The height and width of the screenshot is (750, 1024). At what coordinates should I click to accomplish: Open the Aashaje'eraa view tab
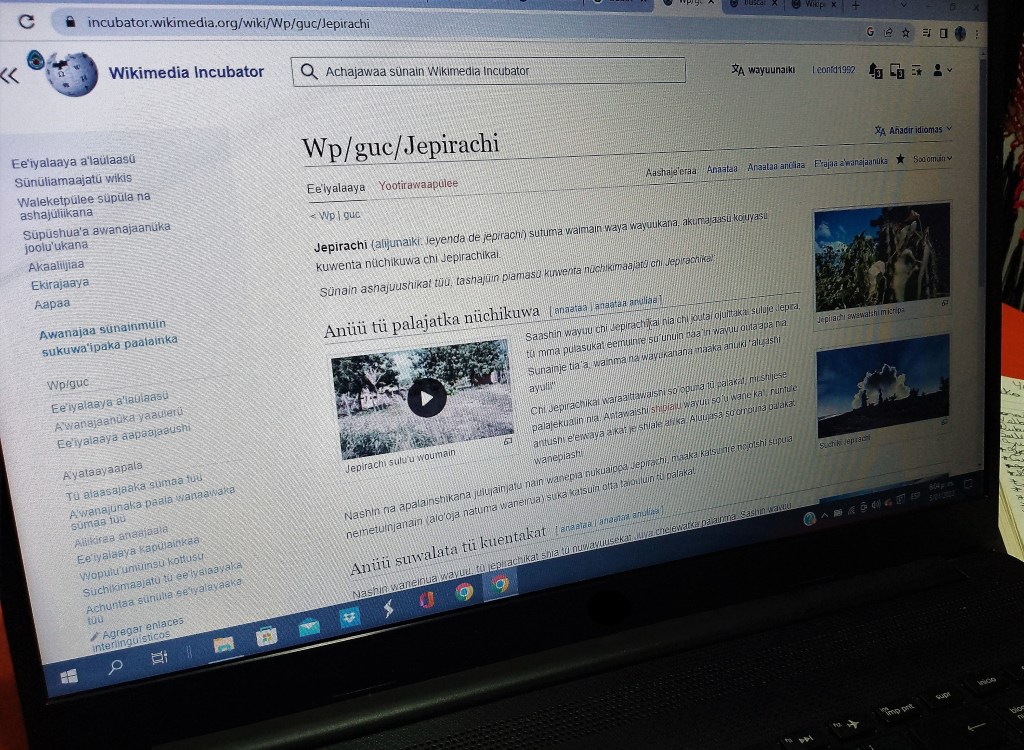point(671,172)
